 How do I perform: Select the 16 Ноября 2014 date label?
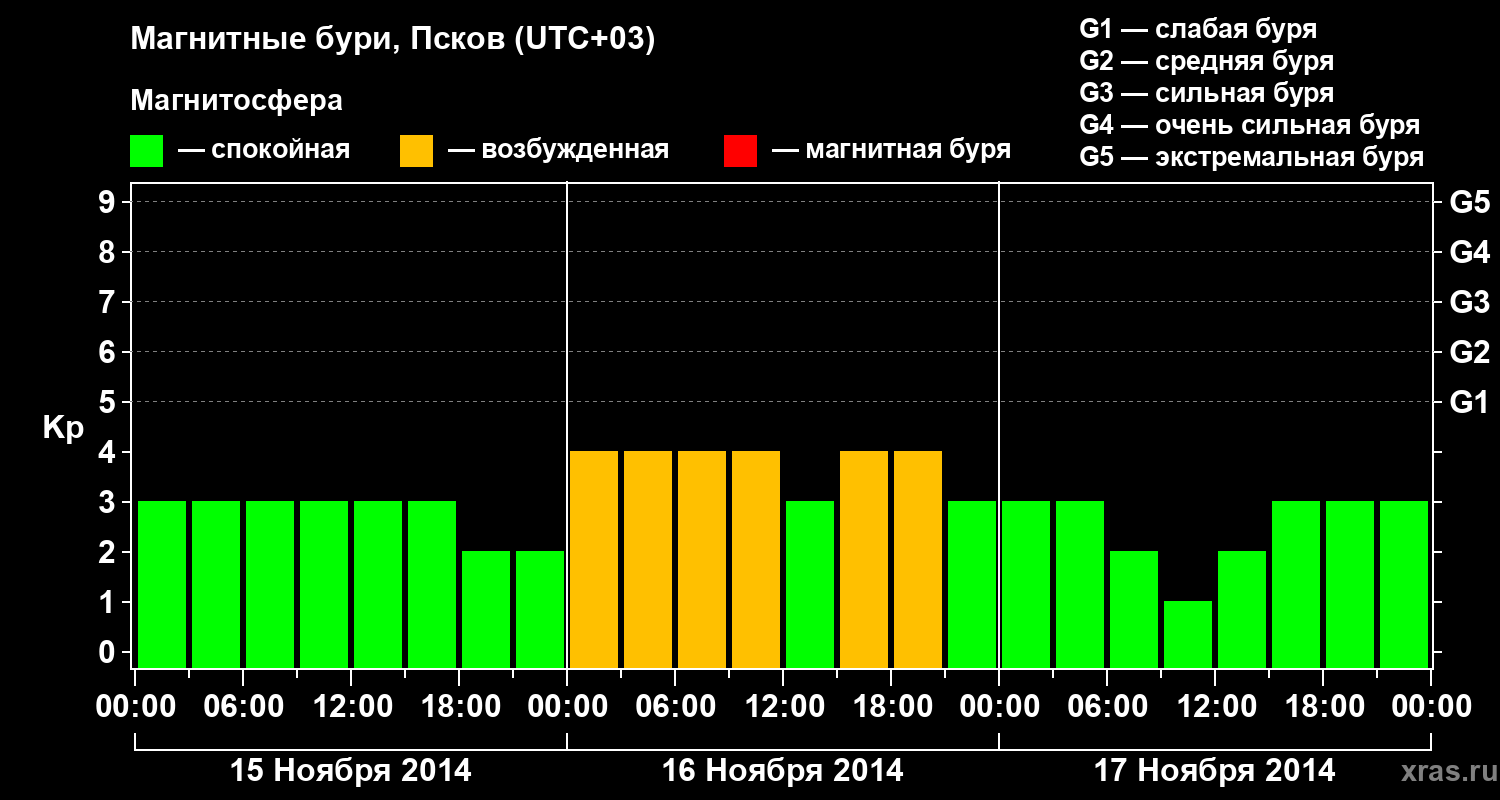pos(782,771)
